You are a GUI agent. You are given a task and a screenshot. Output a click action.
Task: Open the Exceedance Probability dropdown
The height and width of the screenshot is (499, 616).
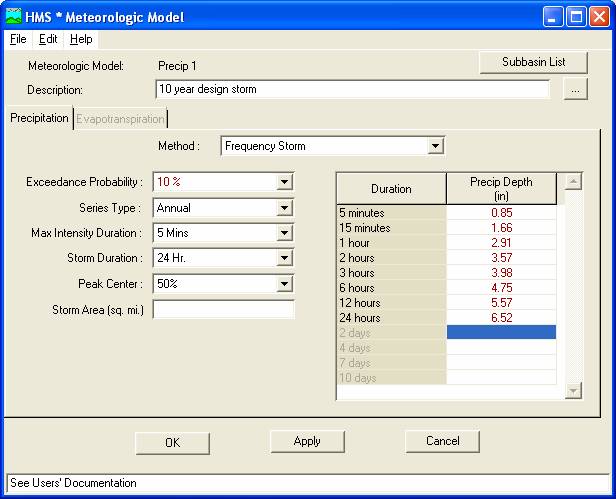point(284,183)
